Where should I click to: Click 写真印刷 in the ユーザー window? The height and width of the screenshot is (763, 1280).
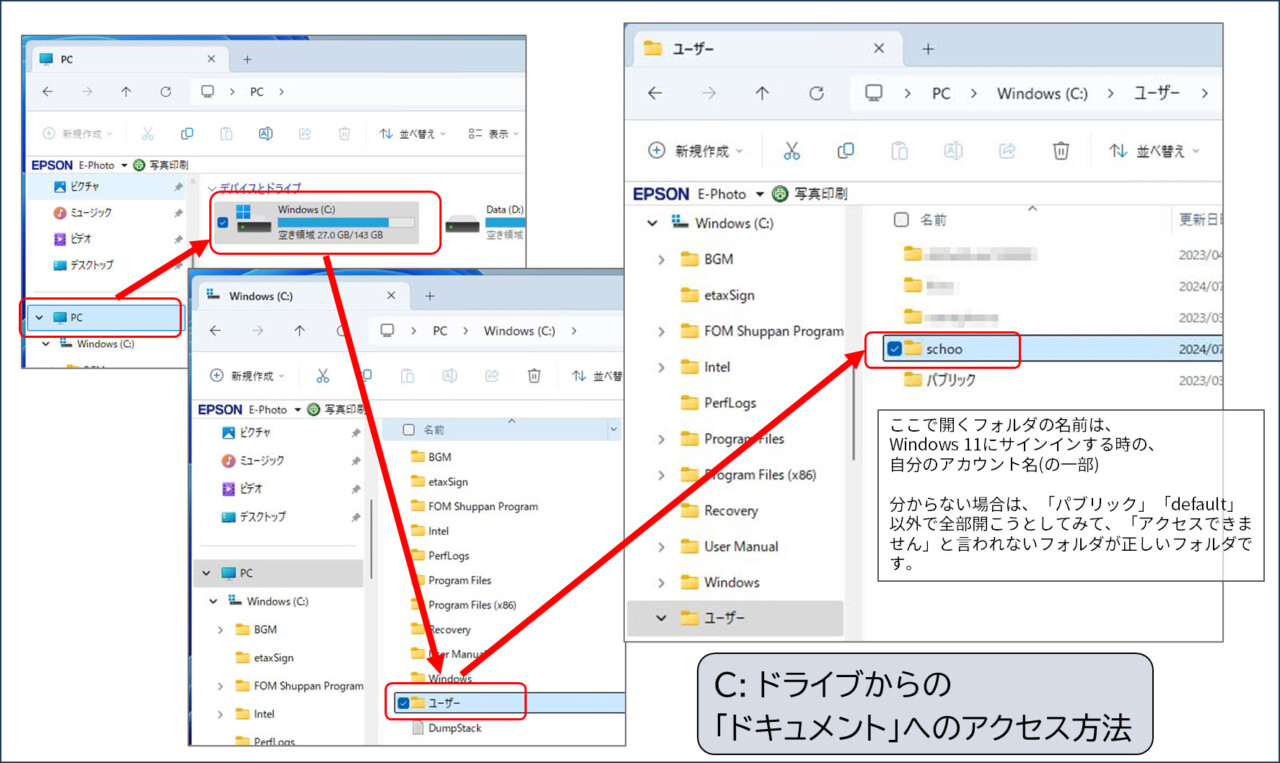tap(810, 194)
